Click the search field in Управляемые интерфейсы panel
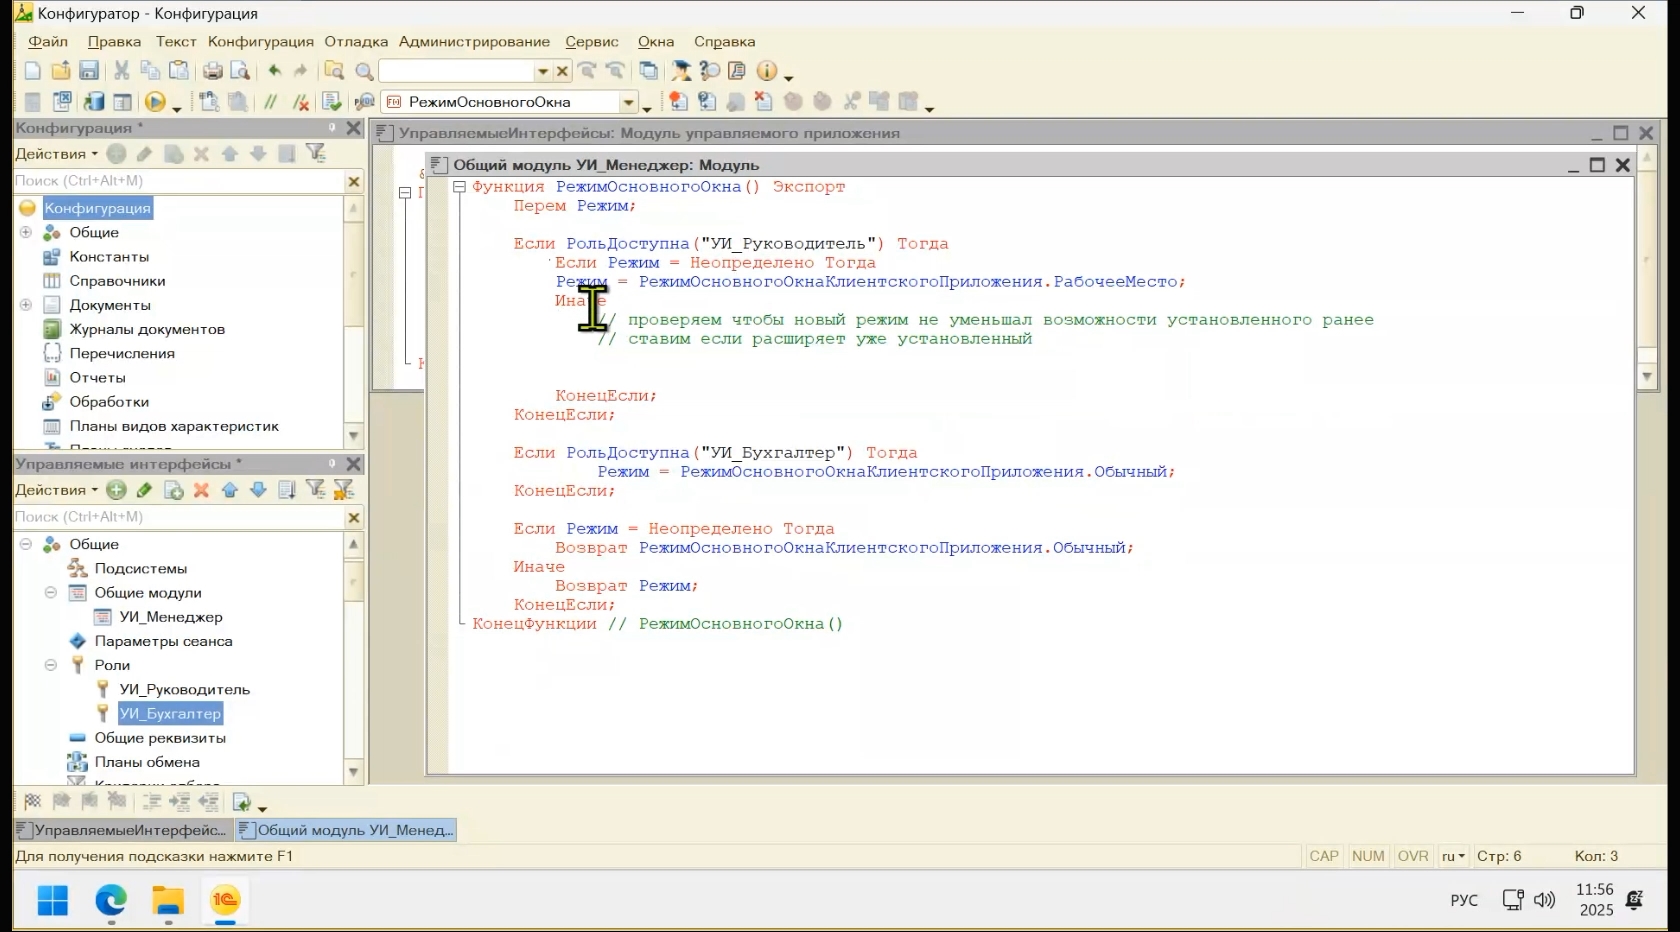 click(178, 517)
